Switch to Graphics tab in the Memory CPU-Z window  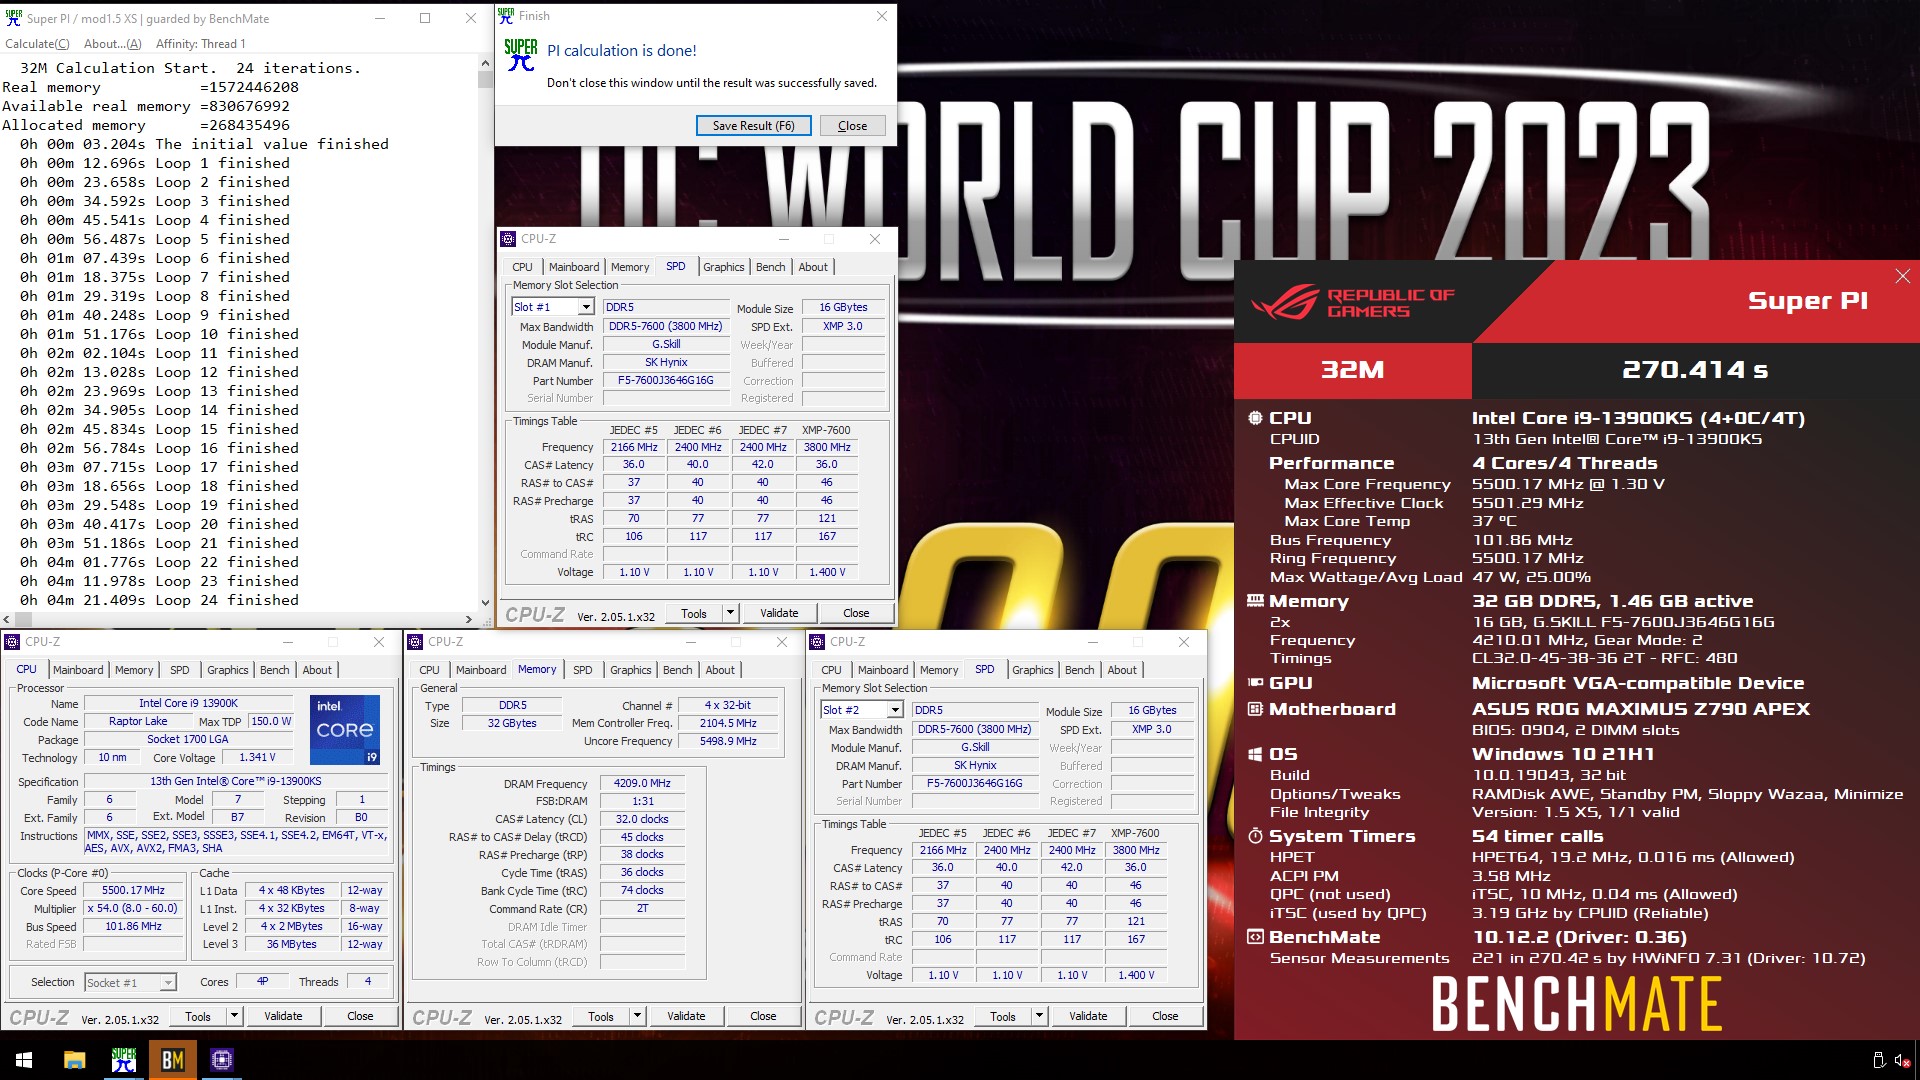tap(631, 670)
